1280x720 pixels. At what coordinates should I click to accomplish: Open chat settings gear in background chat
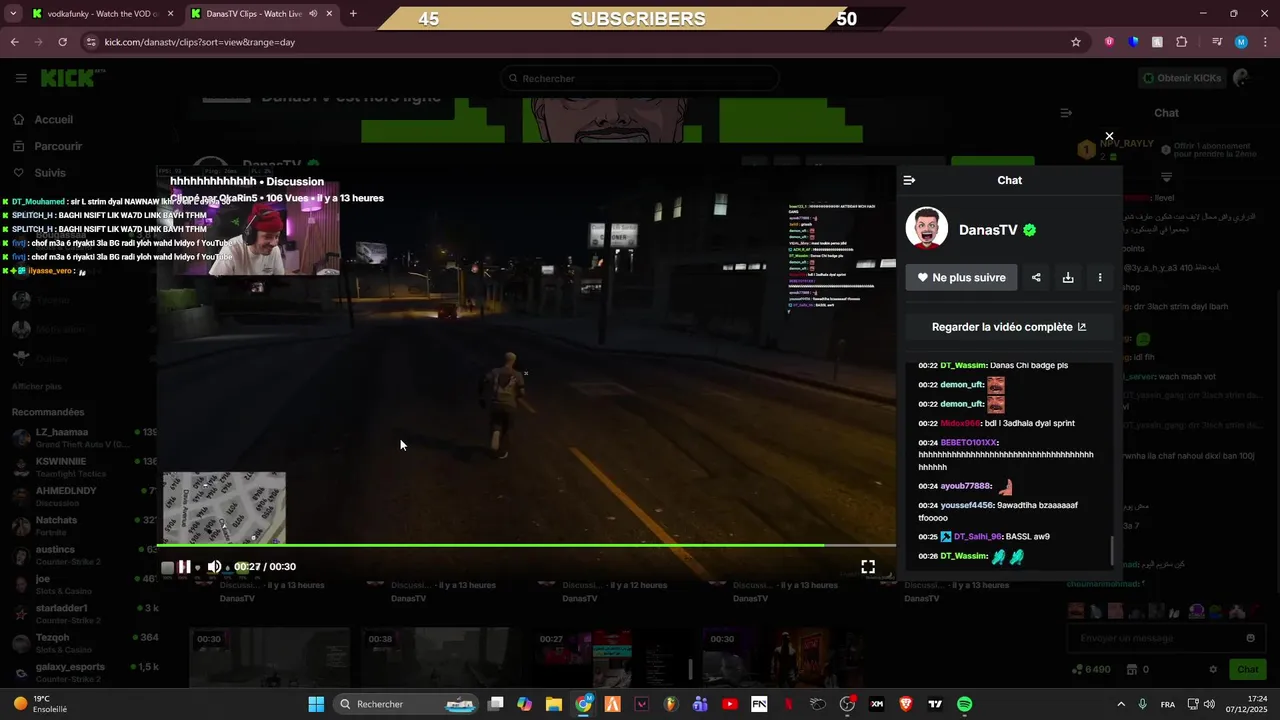point(1213,669)
